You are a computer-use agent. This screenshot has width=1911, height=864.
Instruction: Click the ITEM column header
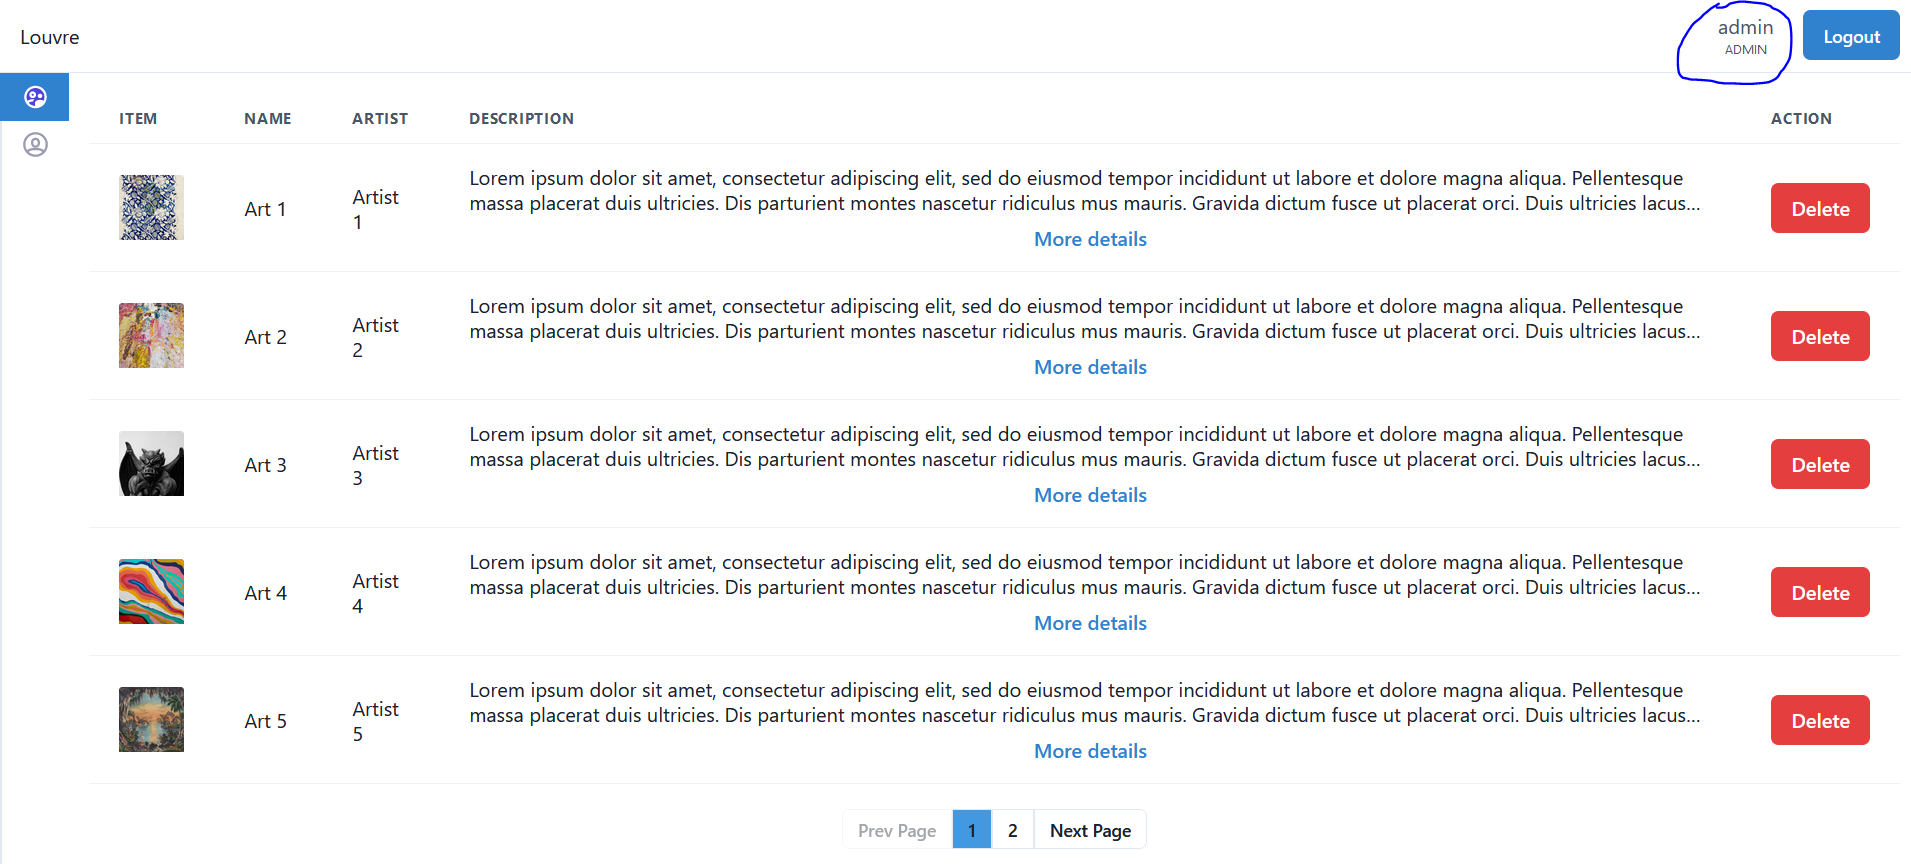138,118
